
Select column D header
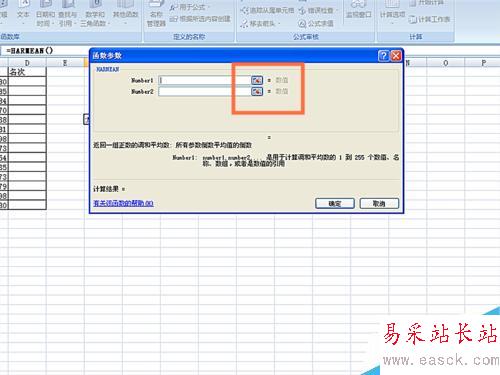coord(27,63)
